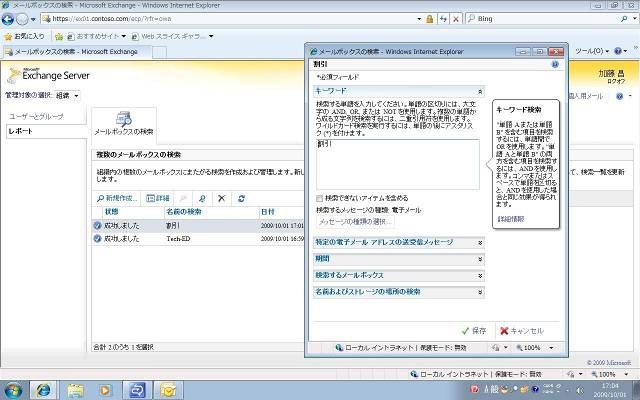Click inside the keyword text area
The height and width of the screenshot is (400, 640).
[398, 164]
